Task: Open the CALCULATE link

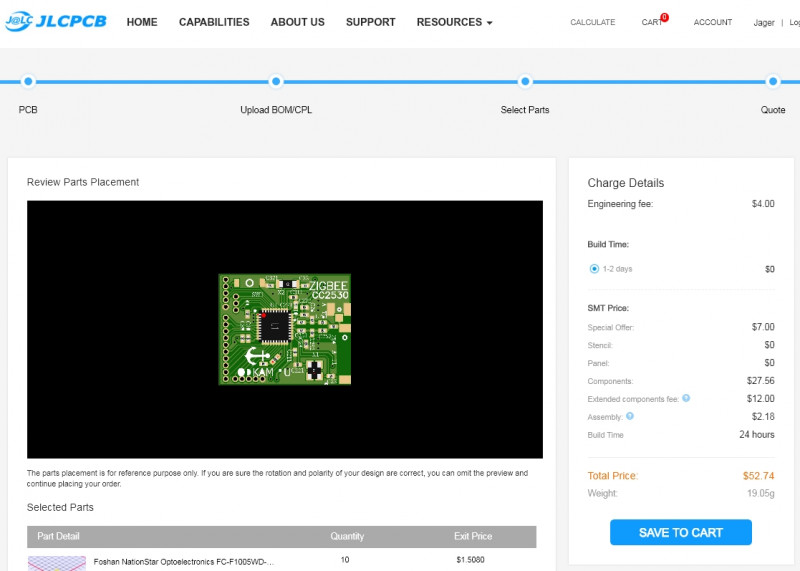Action: 592,22
